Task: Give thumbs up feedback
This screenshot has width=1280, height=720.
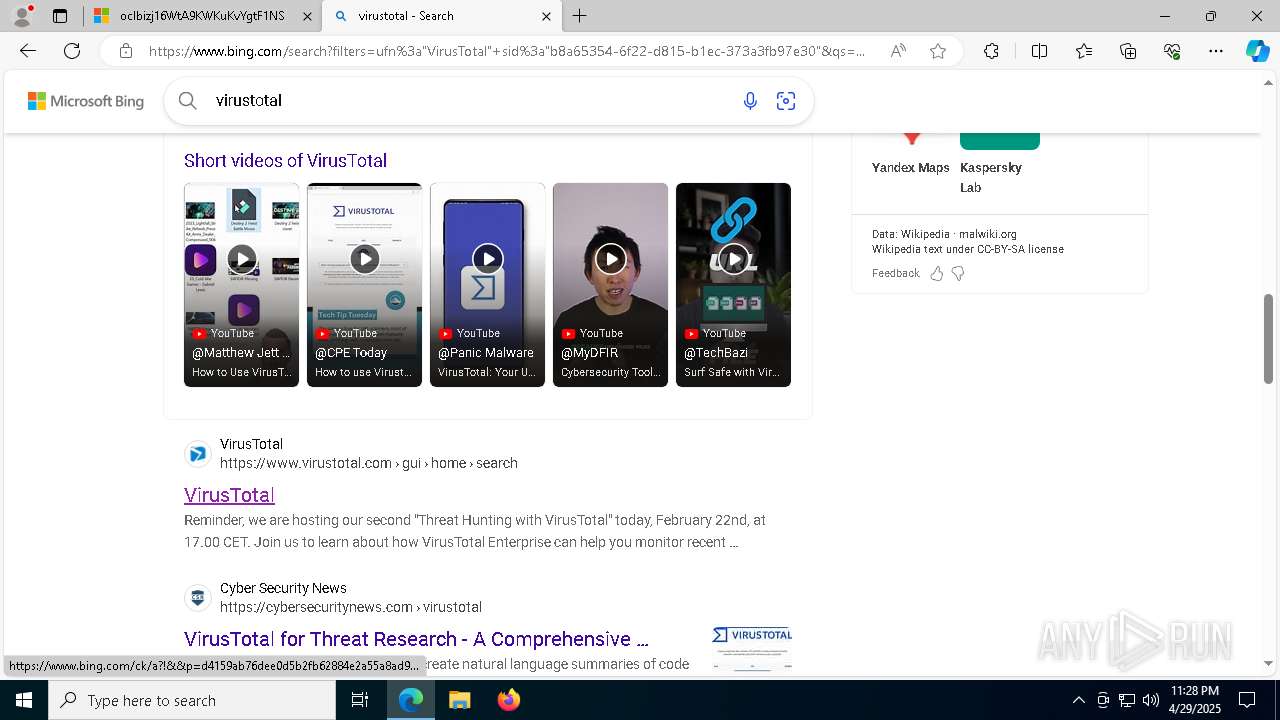Action: tap(937, 273)
